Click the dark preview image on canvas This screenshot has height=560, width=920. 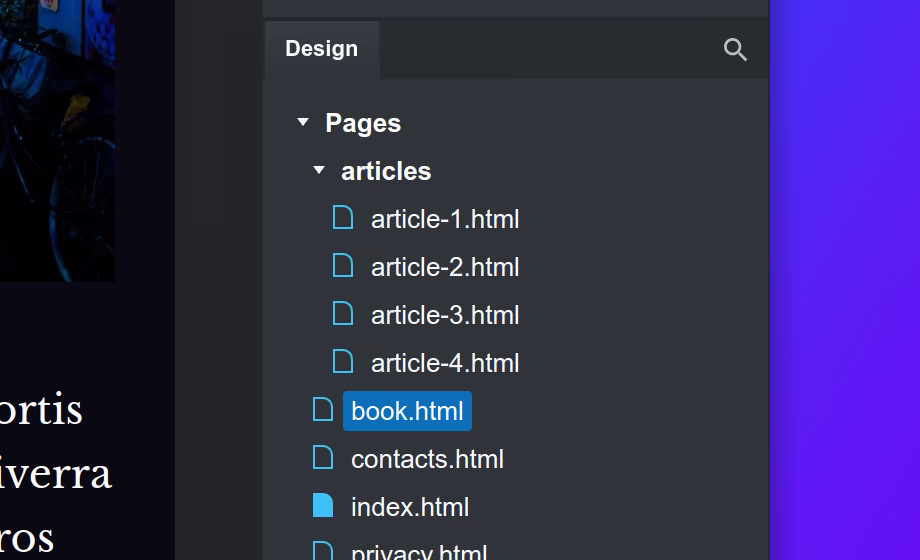tap(56, 140)
